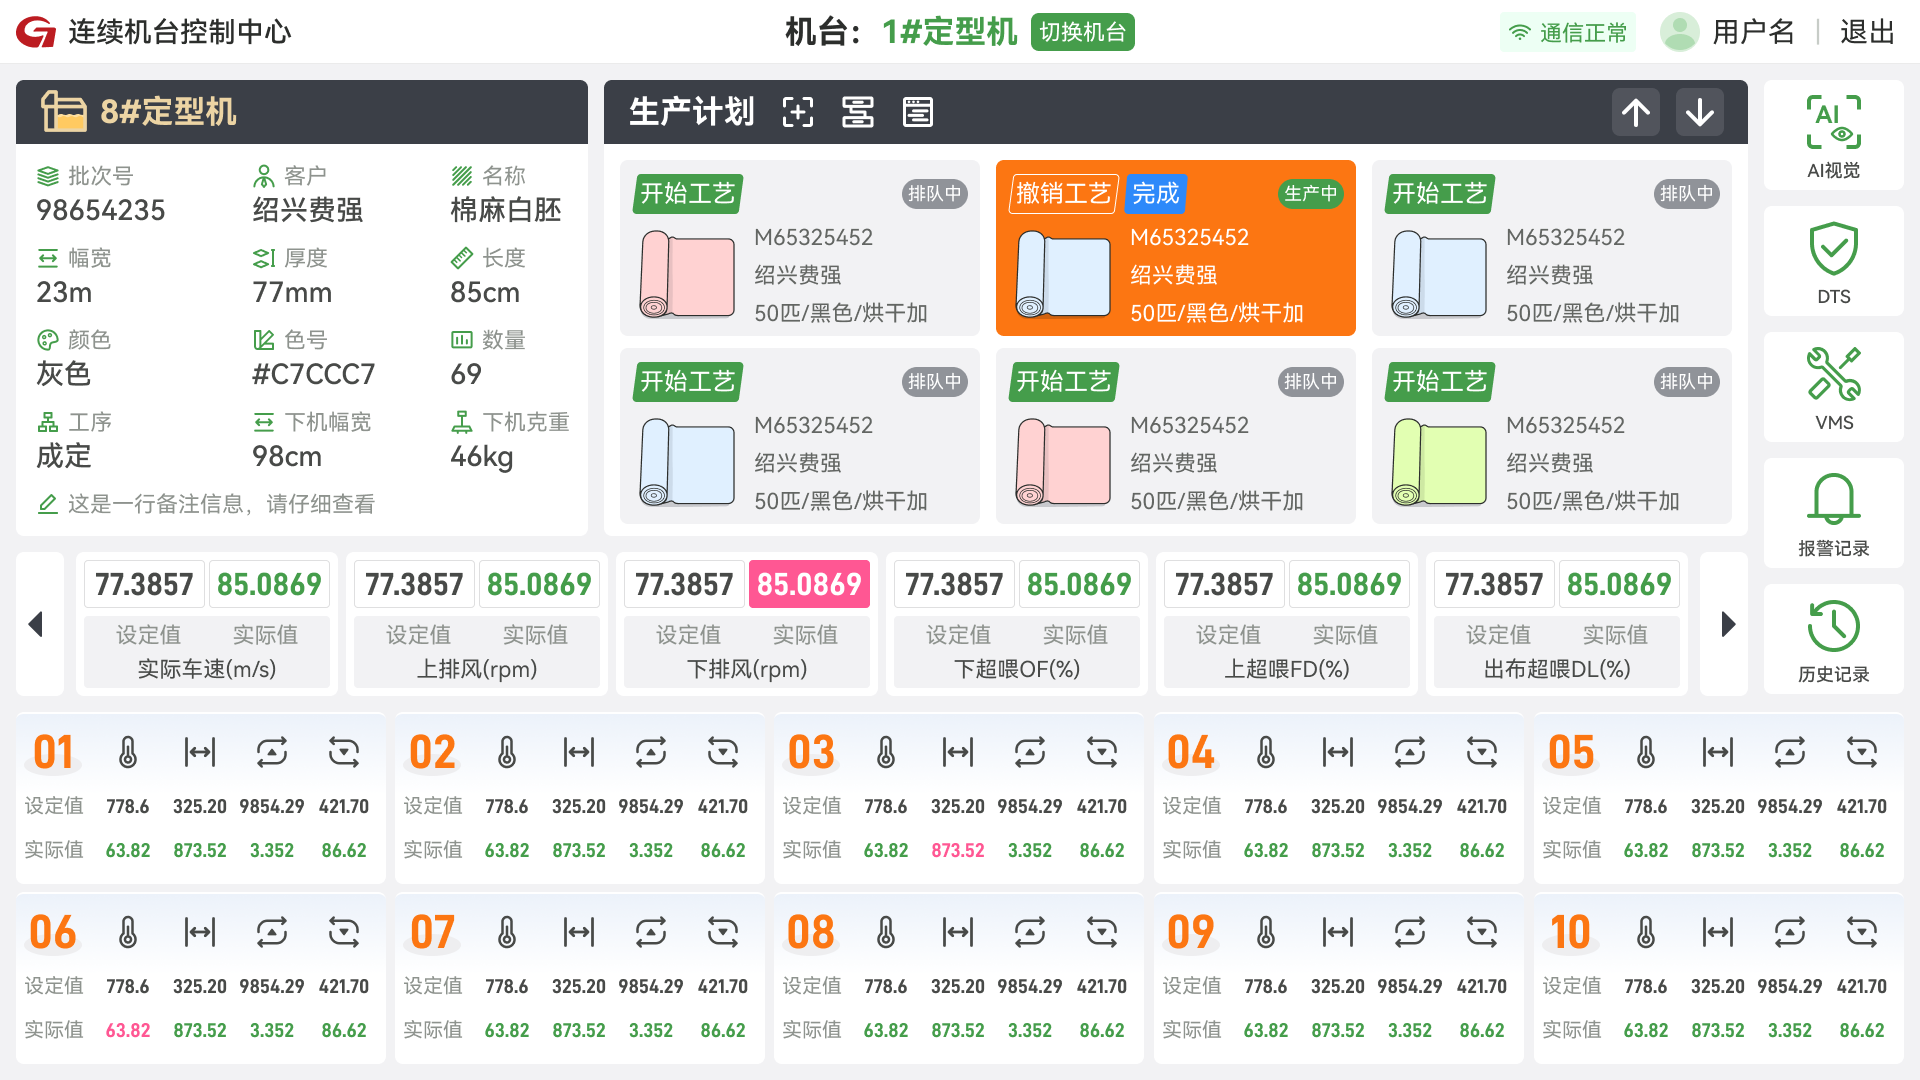
Task: Move production plan up with arrow
Action: point(1636,112)
